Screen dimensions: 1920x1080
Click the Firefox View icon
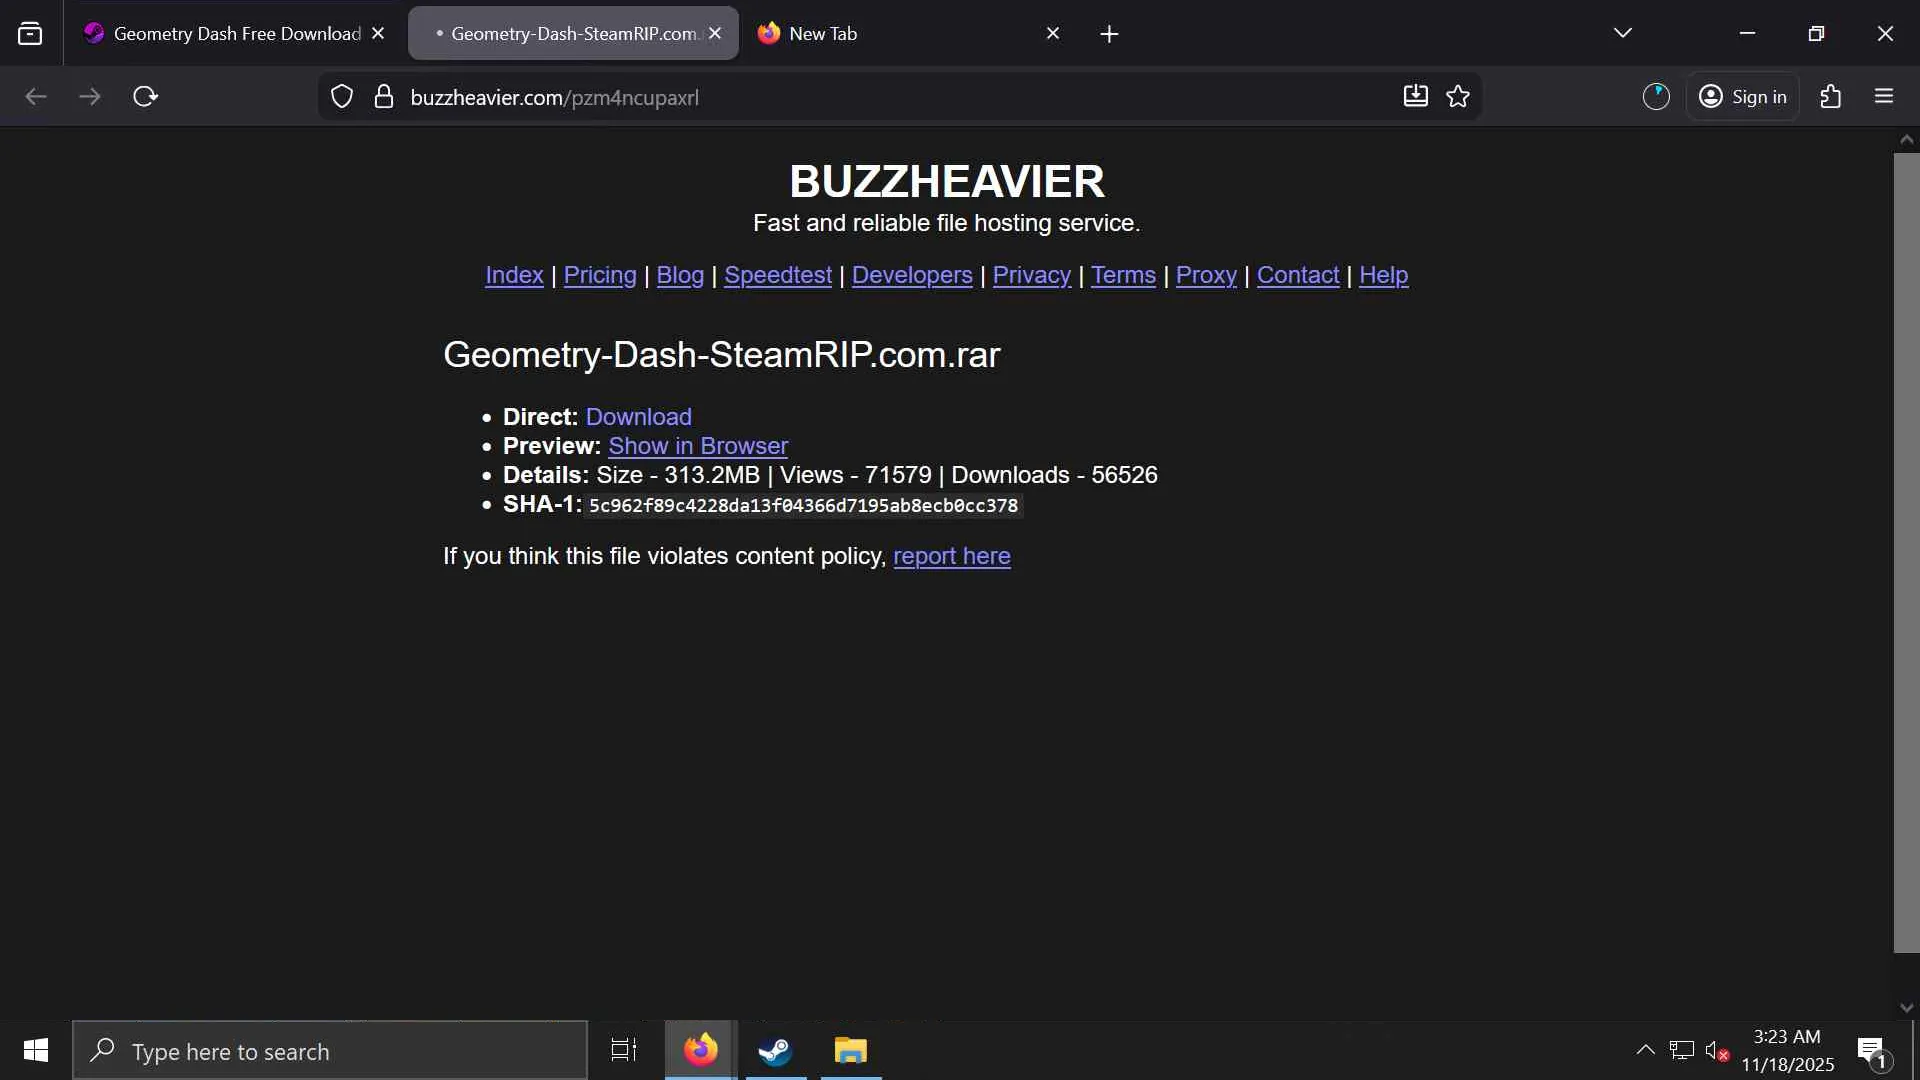[x=30, y=34]
